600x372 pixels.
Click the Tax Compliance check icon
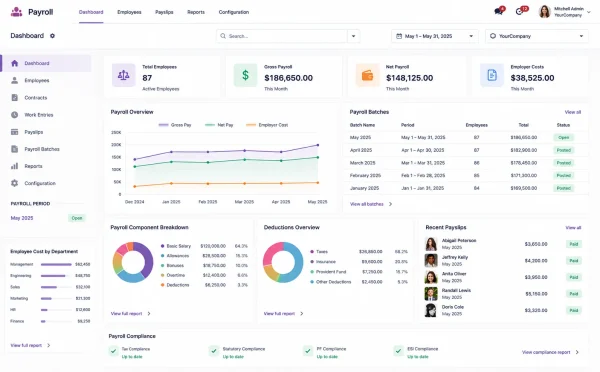point(114,351)
